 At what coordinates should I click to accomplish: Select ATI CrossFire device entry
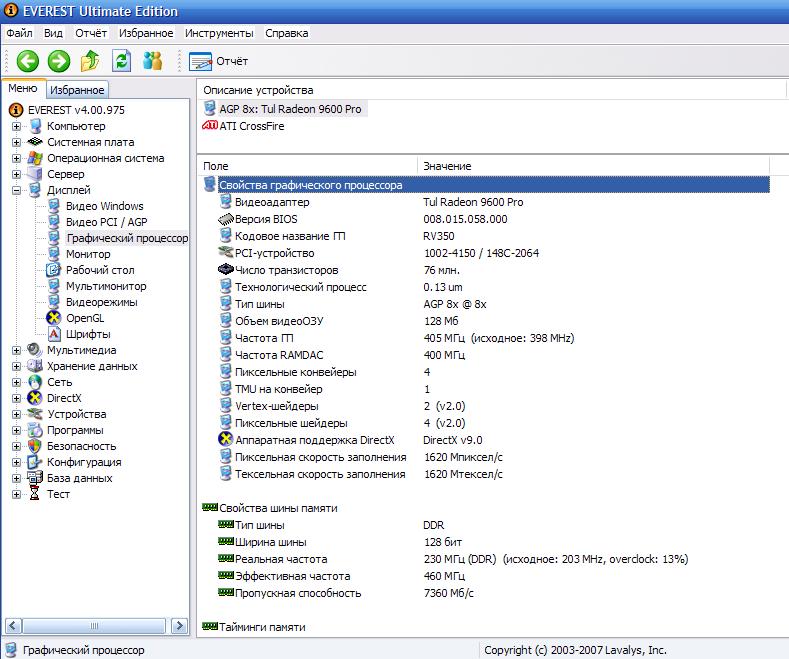252,126
